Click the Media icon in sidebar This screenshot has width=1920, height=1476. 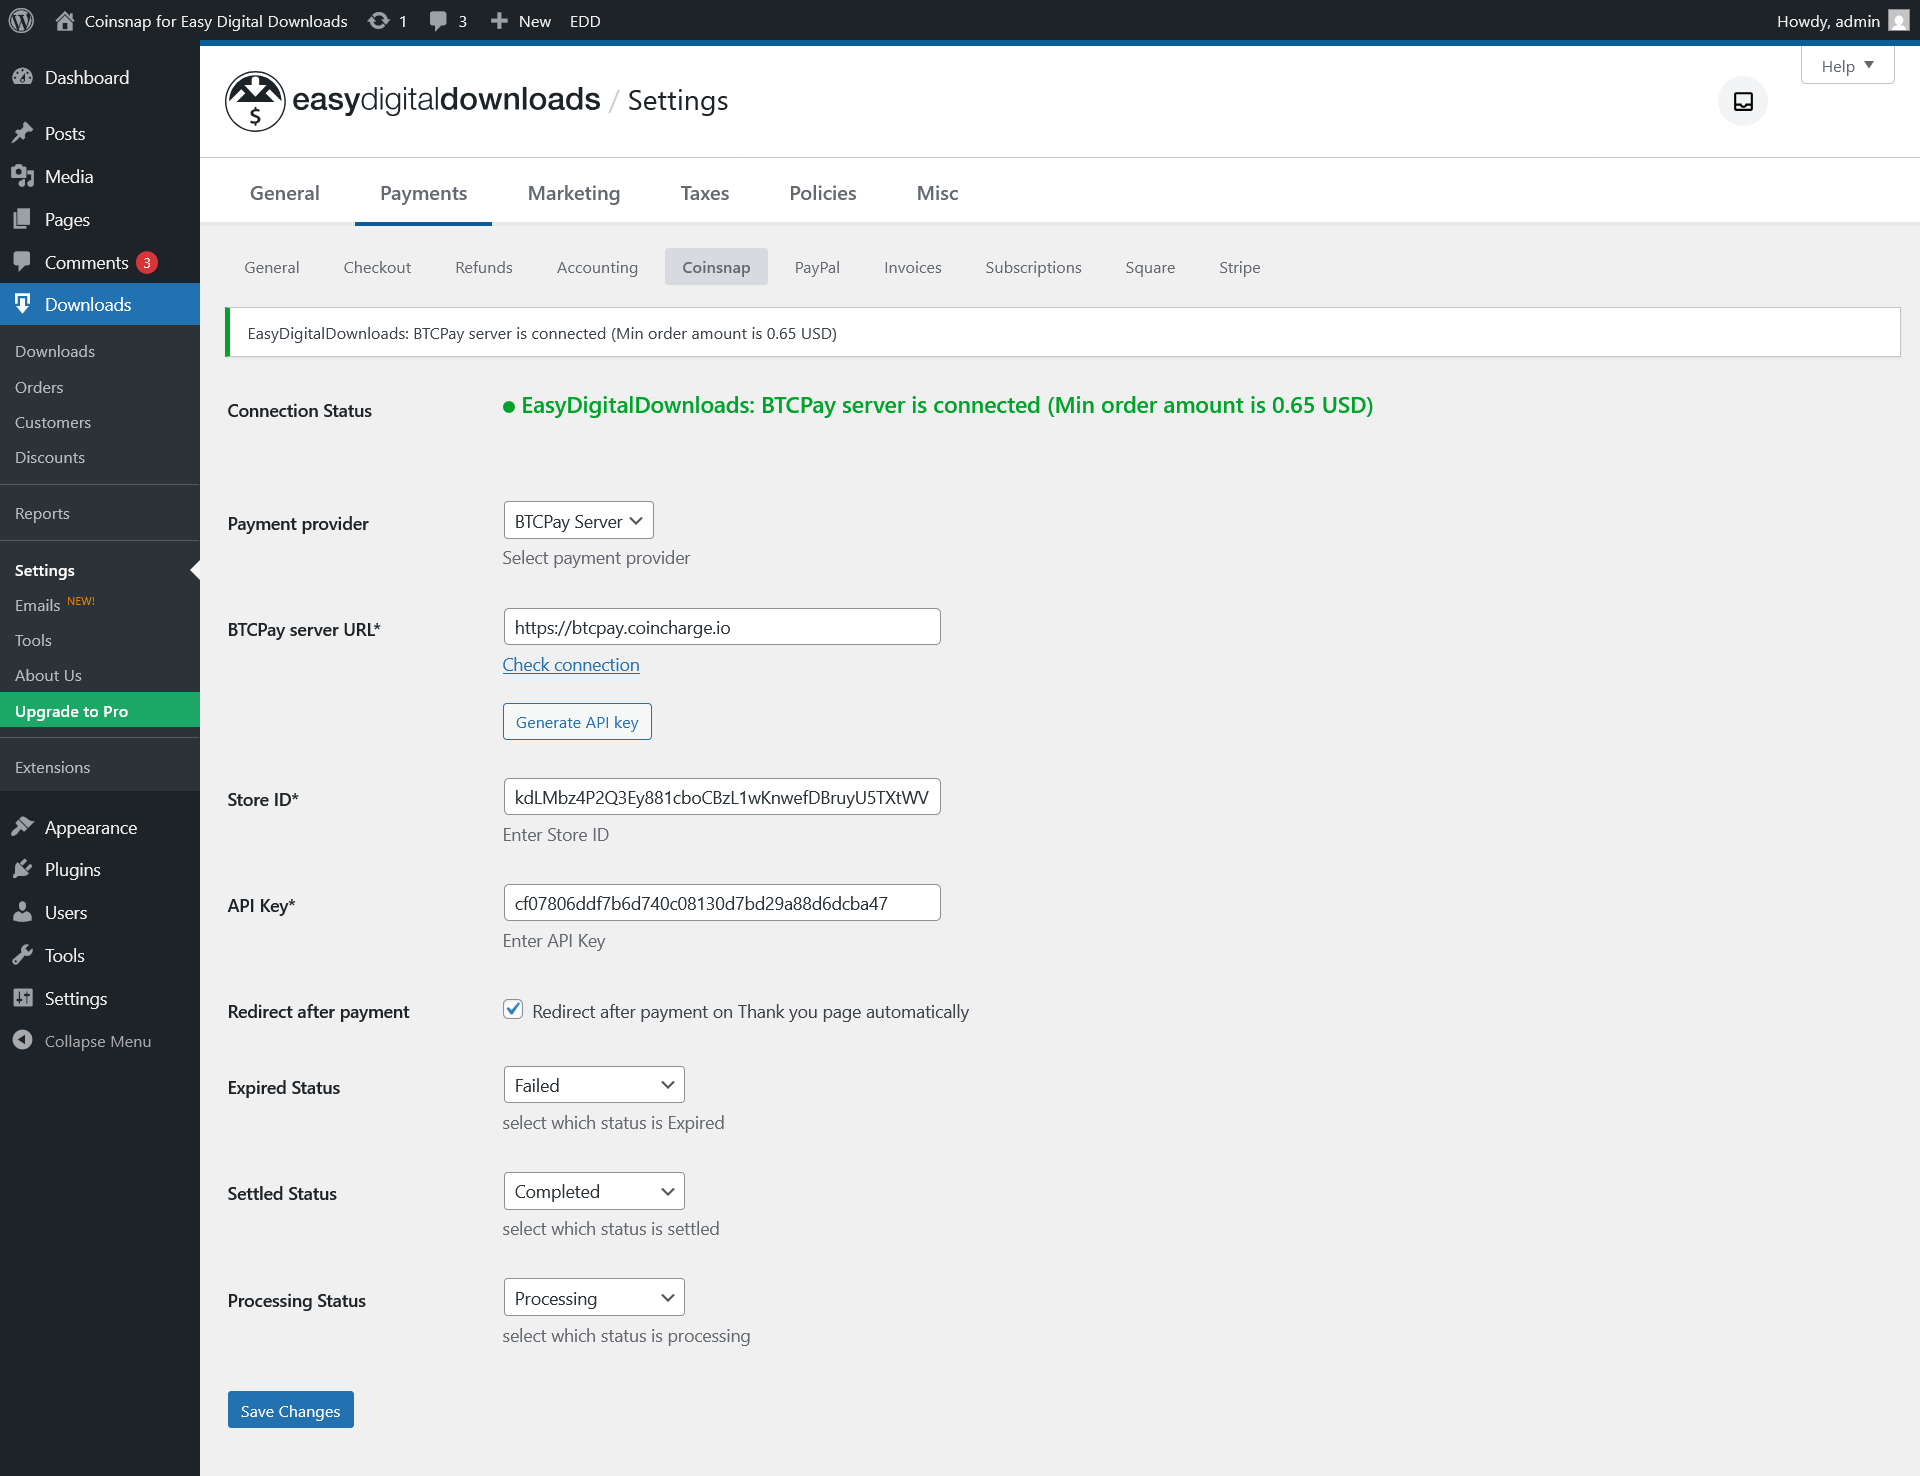click(23, 176)
